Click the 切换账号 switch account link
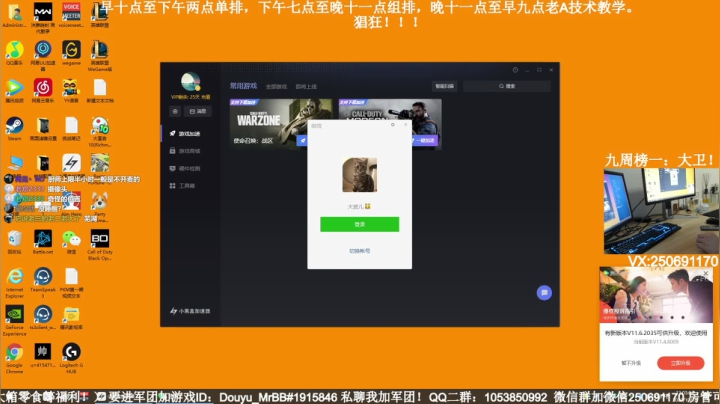The image size is (720, 404). (x=360, y=251)
